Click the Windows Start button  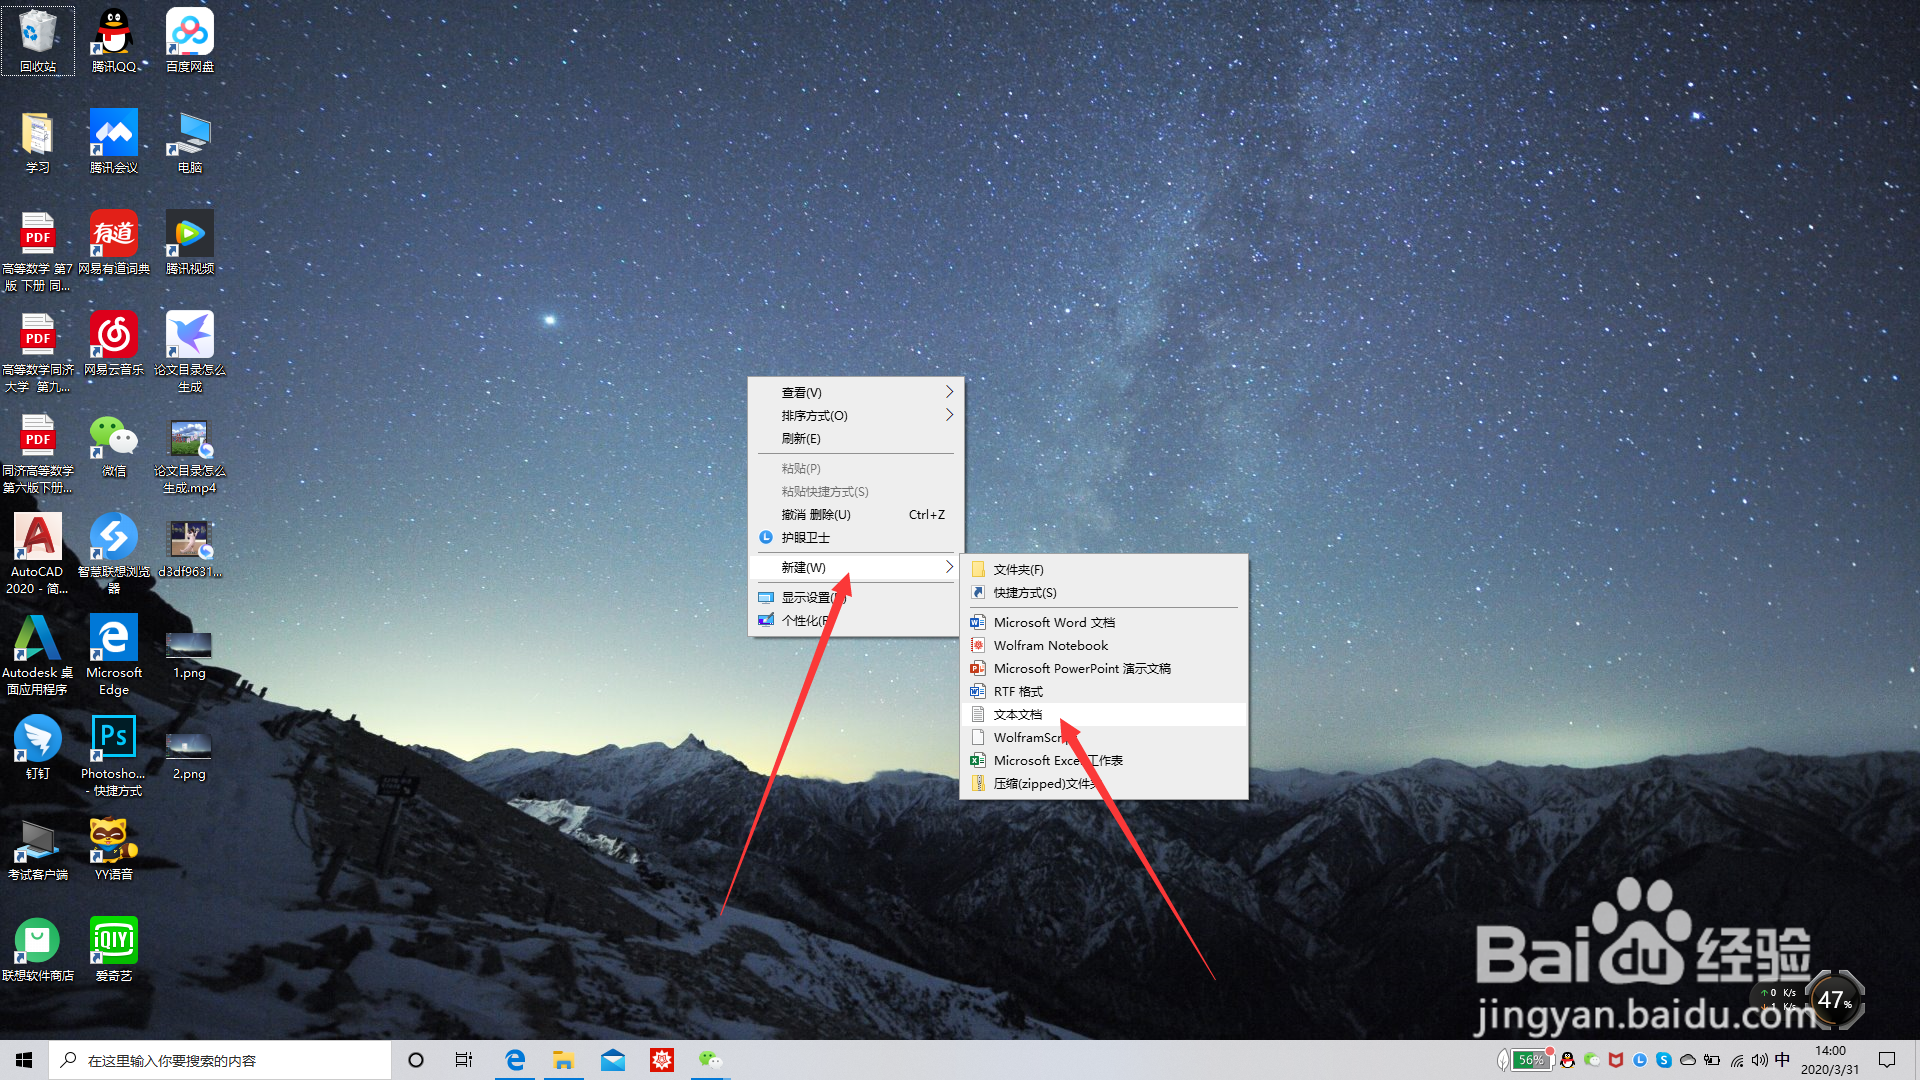pyautogui.click(x=24, y=1060)
